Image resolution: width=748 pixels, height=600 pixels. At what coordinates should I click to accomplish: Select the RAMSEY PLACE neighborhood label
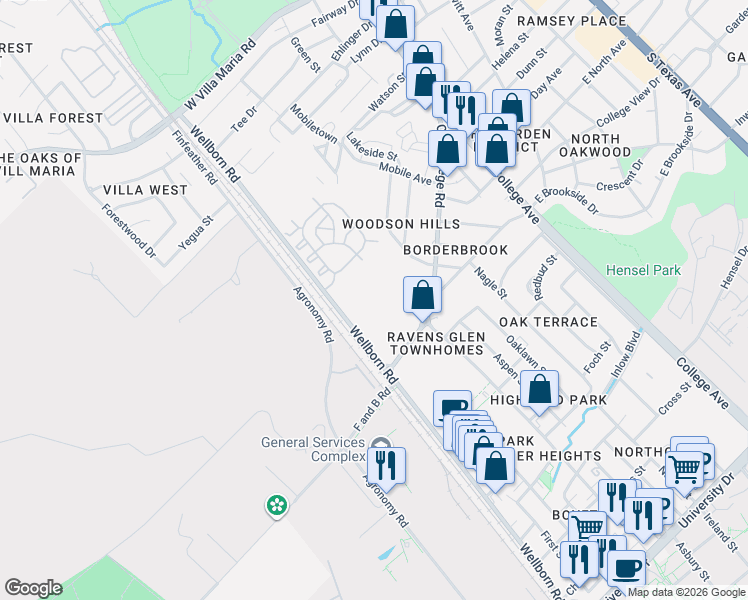pos(571,21)
